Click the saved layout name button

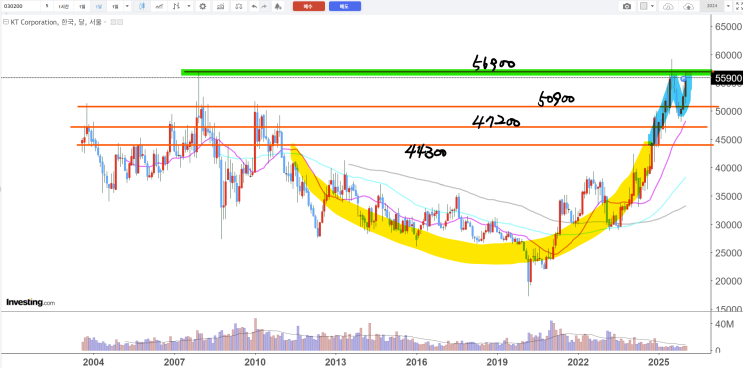(x=712, y=6)
